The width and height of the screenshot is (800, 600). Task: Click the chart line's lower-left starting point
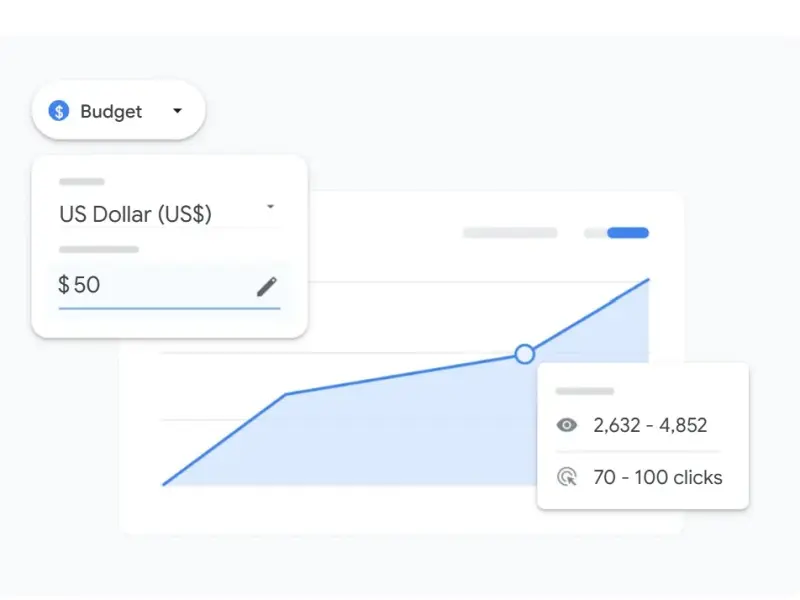point(163,485)
